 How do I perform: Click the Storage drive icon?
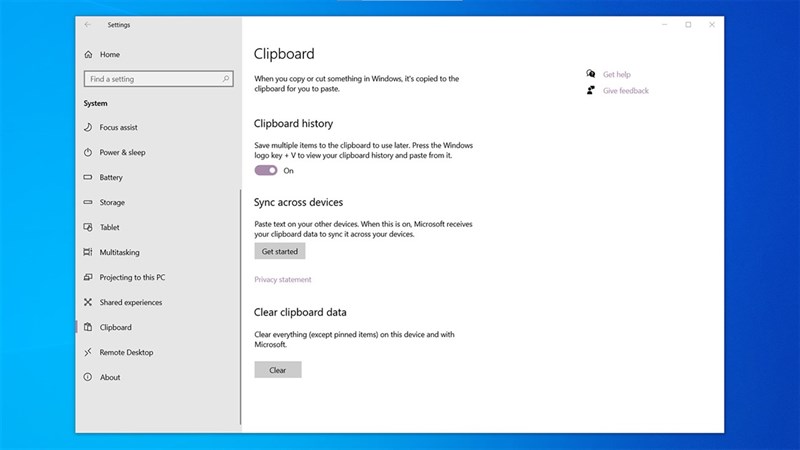(88, 202)
